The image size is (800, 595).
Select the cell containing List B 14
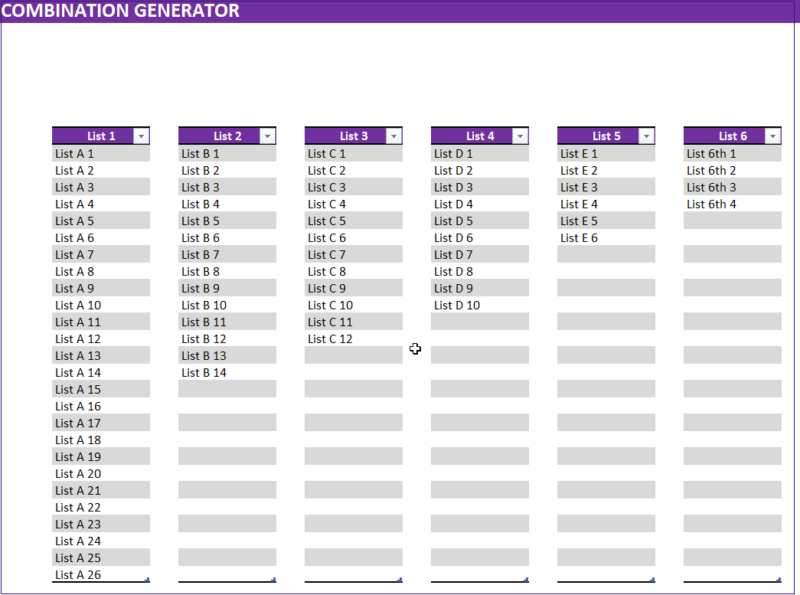click(227, 372)
